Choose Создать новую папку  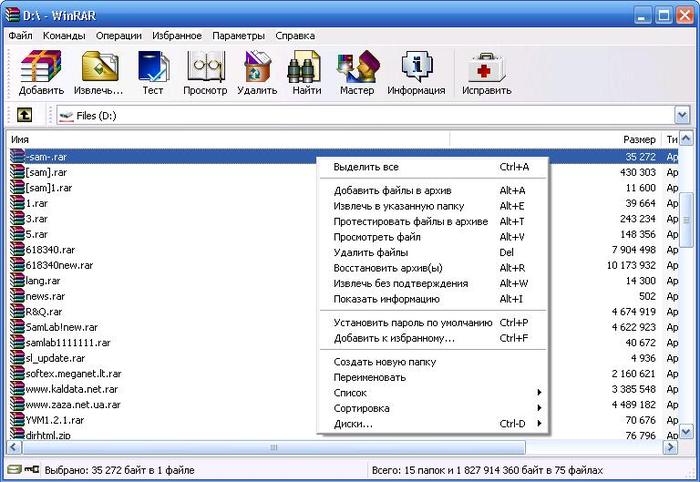click(432, 362)
